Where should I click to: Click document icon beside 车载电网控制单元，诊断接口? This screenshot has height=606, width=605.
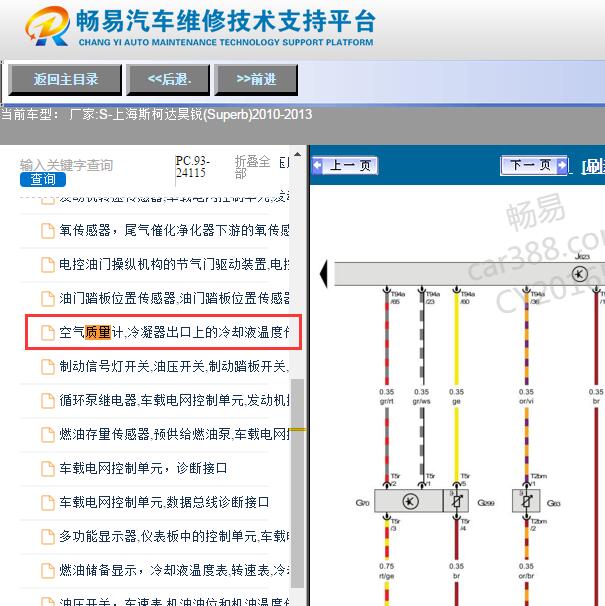48,469
